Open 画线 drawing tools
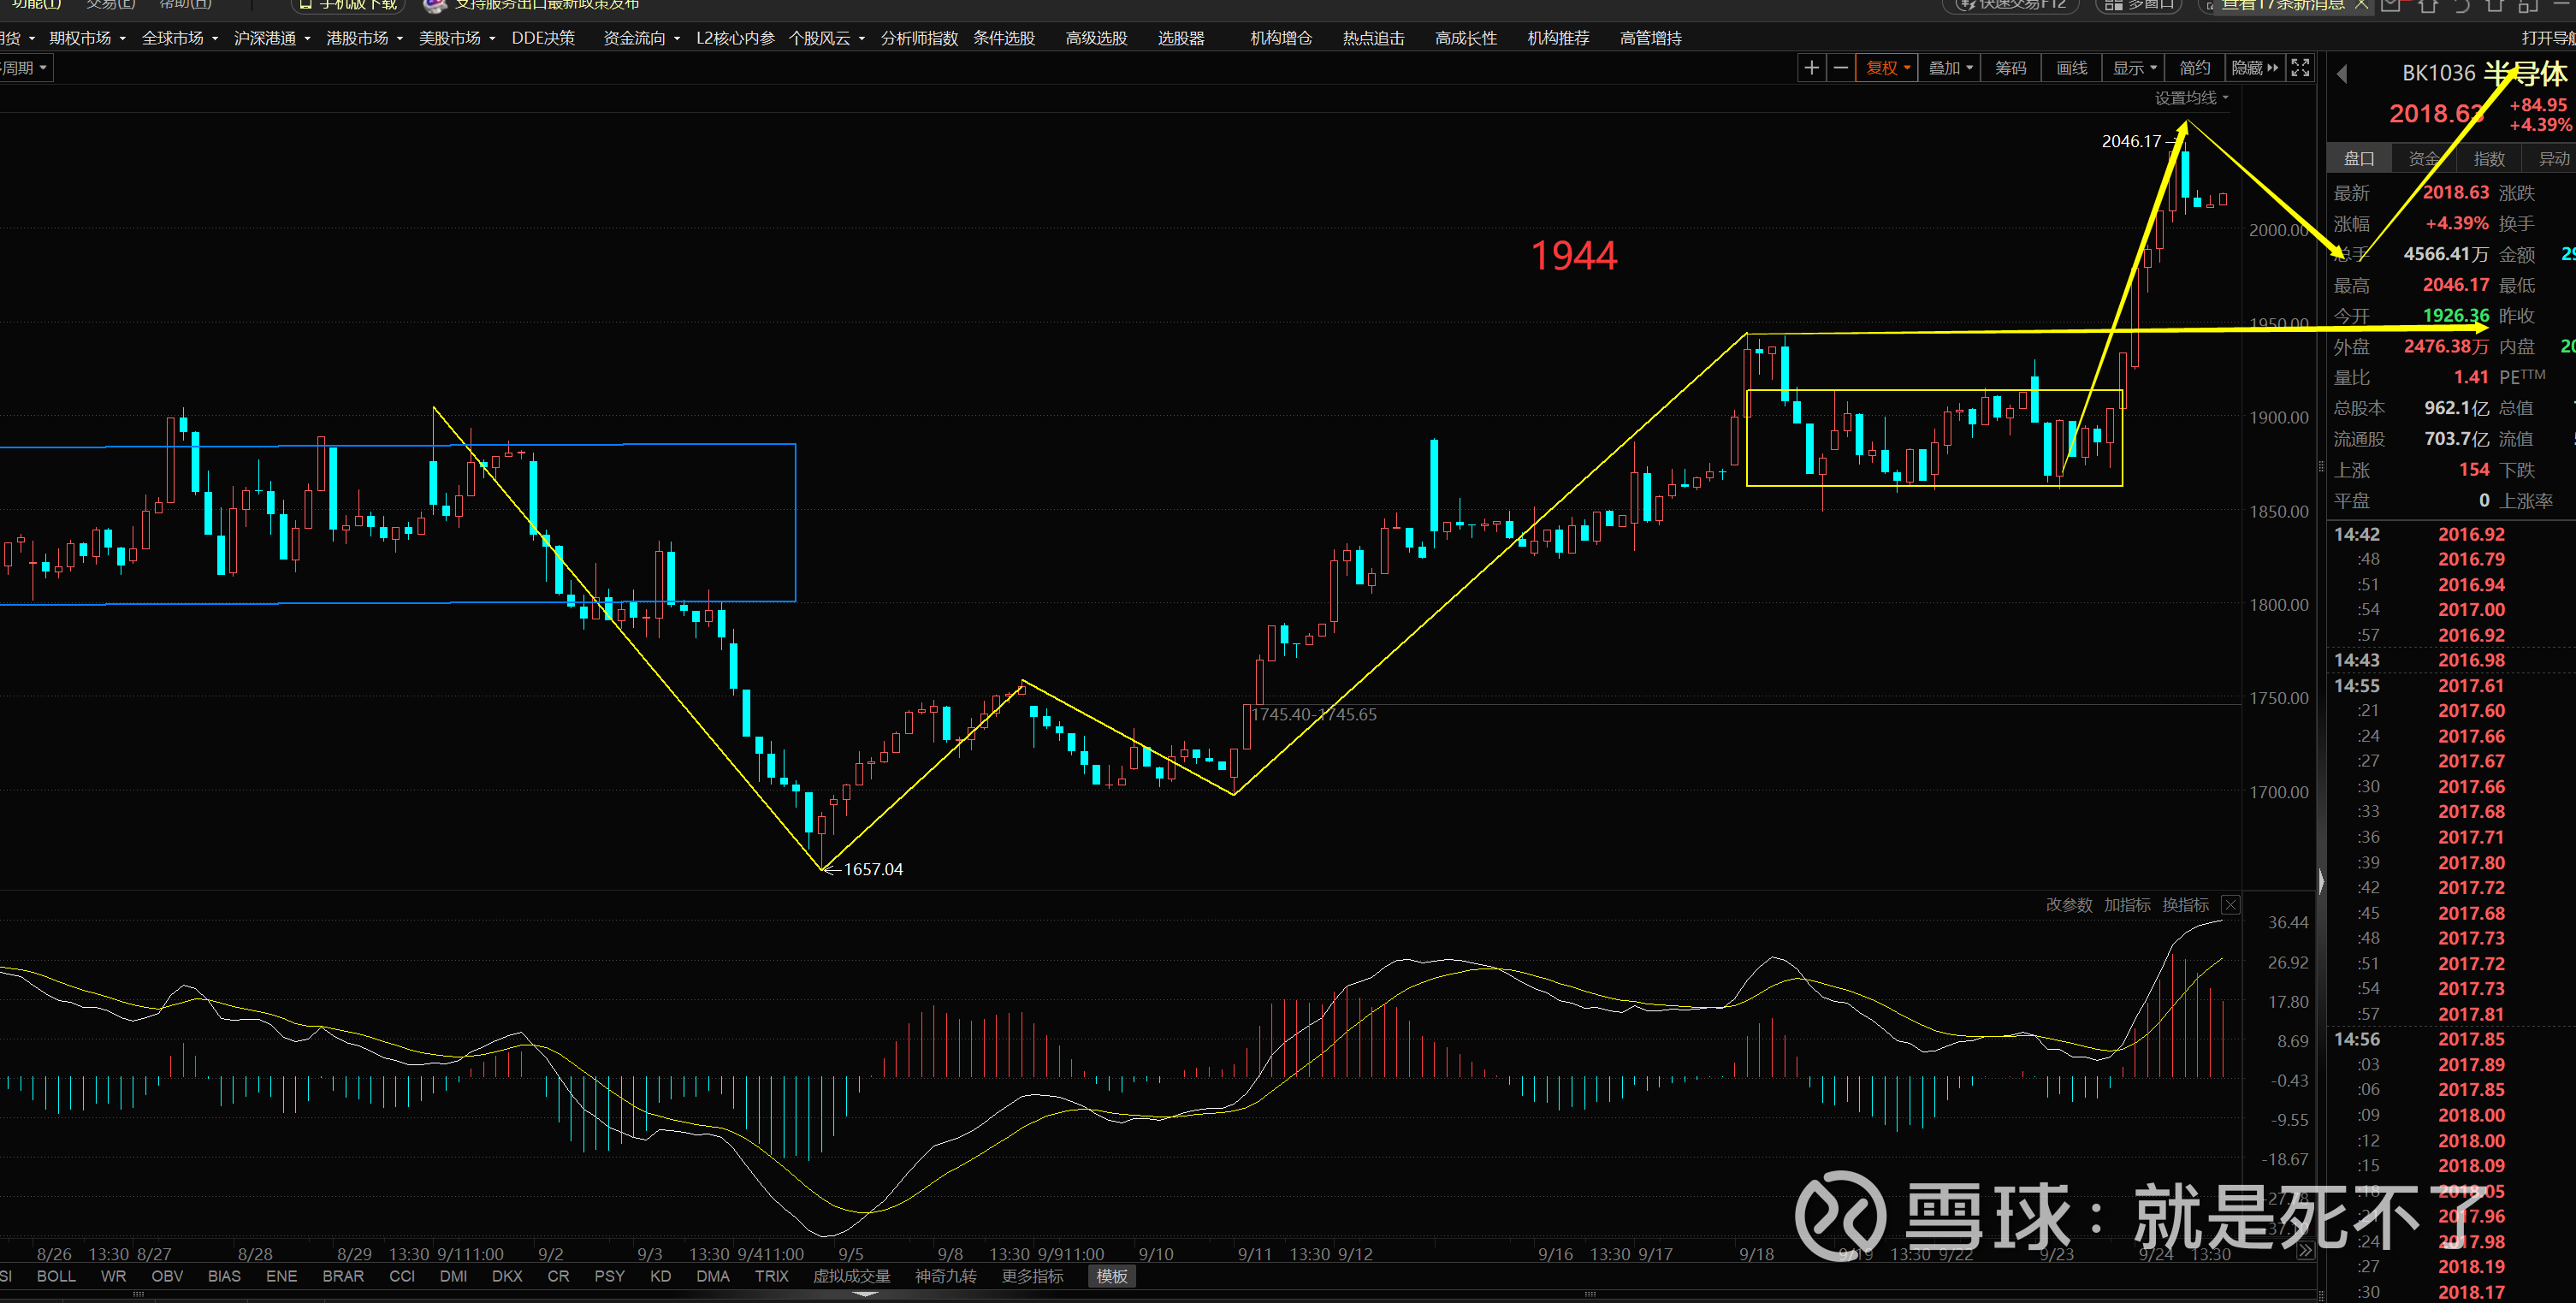Image resolution: width=2576 pixels, height=1303 pixels. click(x=2071, y=68)
